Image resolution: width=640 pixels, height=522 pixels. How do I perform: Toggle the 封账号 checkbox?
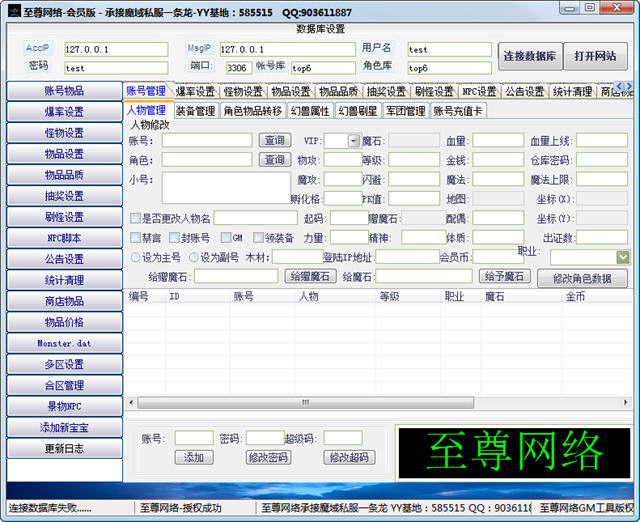(174, 238)
